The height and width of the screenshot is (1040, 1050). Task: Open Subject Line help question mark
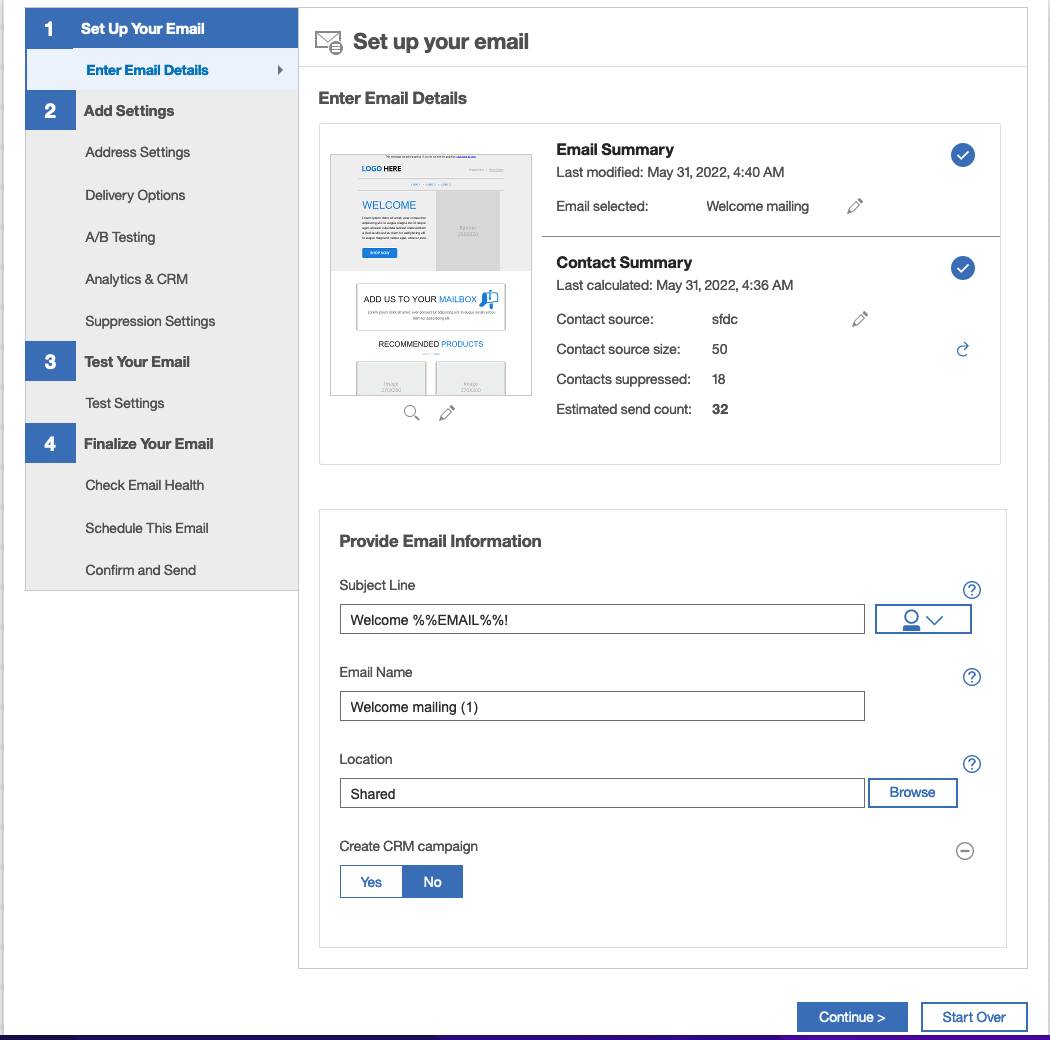coord(971,590)
